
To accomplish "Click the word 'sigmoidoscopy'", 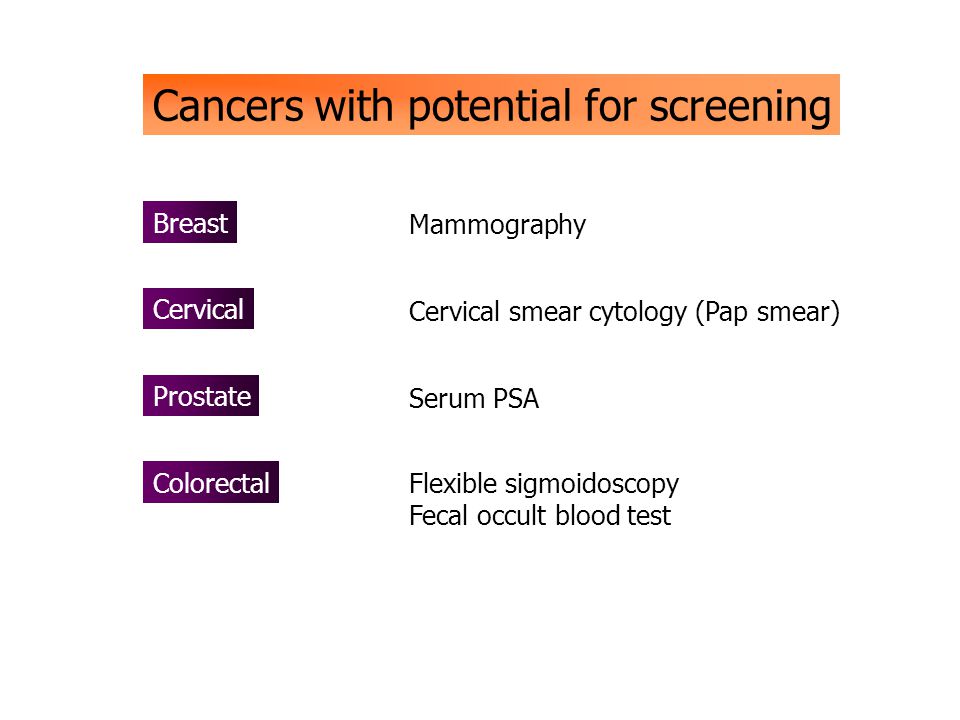I will (591, 486).
